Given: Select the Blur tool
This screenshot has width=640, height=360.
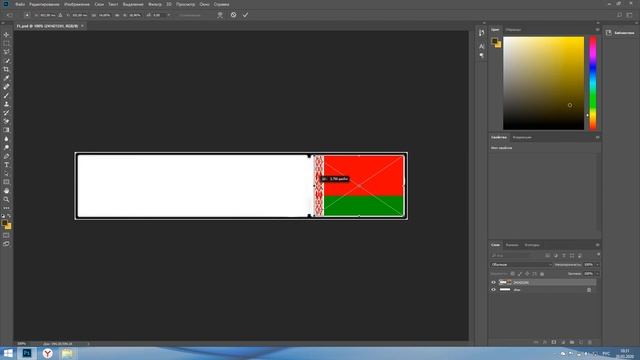Looking at the screenshot, I should tap(6, 139).
